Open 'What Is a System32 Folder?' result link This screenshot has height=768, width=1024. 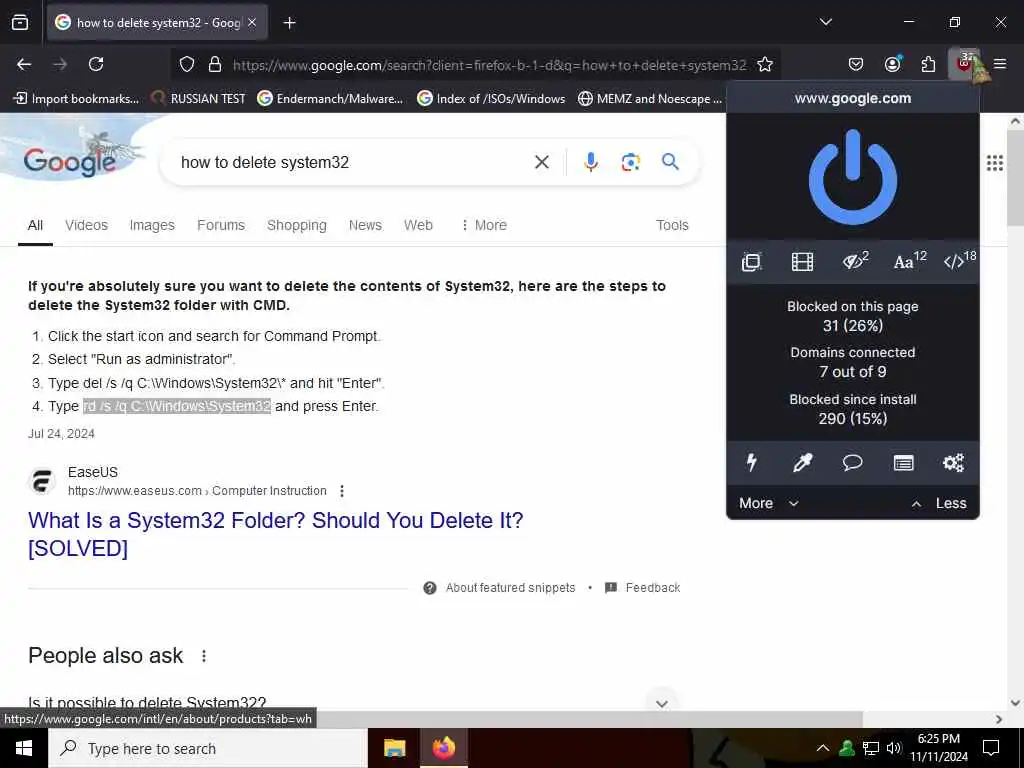pos(276,534)
